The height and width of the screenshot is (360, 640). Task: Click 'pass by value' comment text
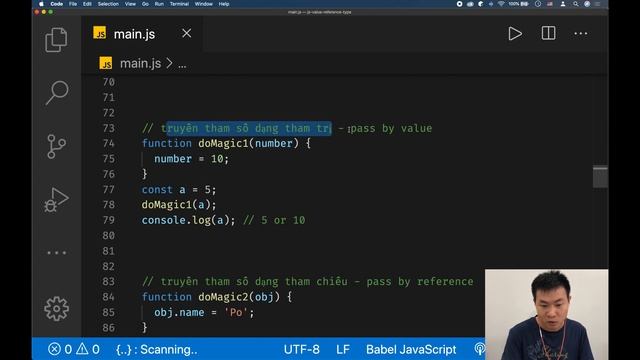click(391, 129)
